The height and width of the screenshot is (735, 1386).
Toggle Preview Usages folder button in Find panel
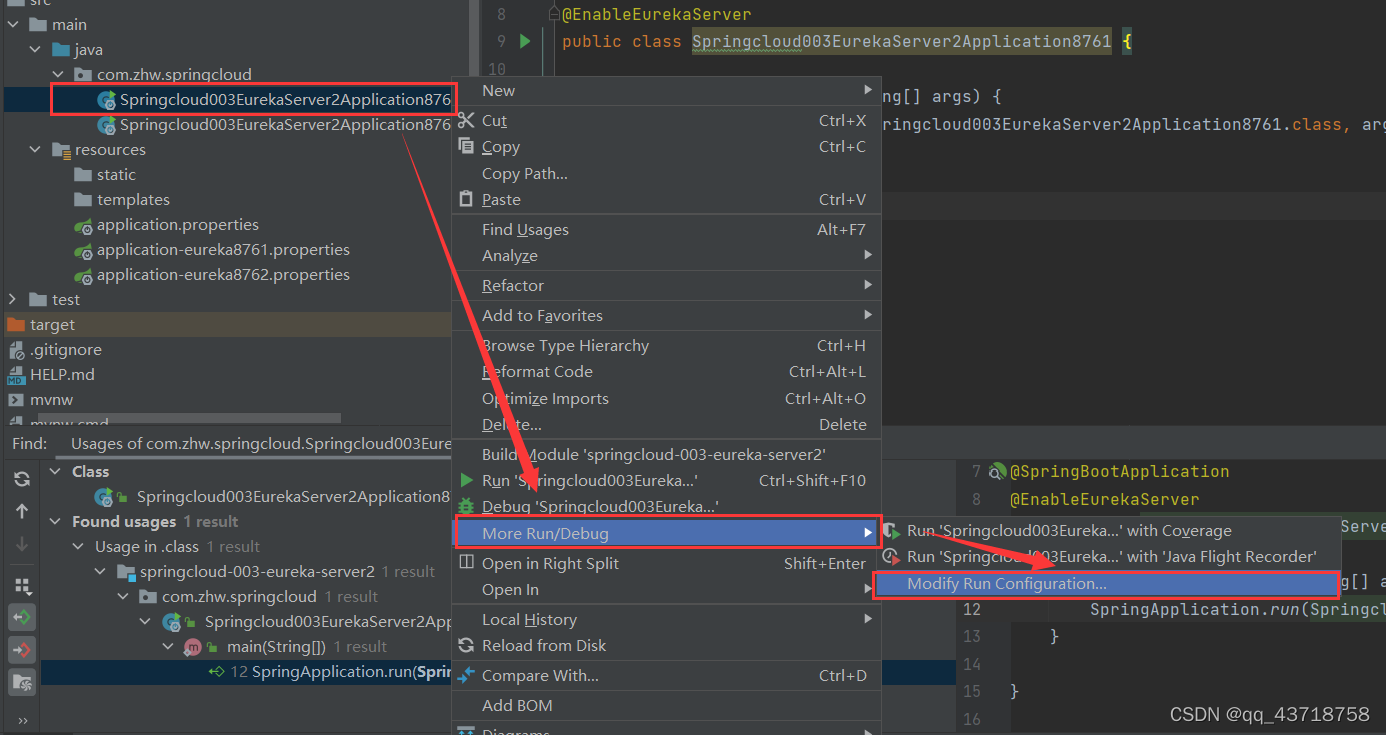point(22,682)
